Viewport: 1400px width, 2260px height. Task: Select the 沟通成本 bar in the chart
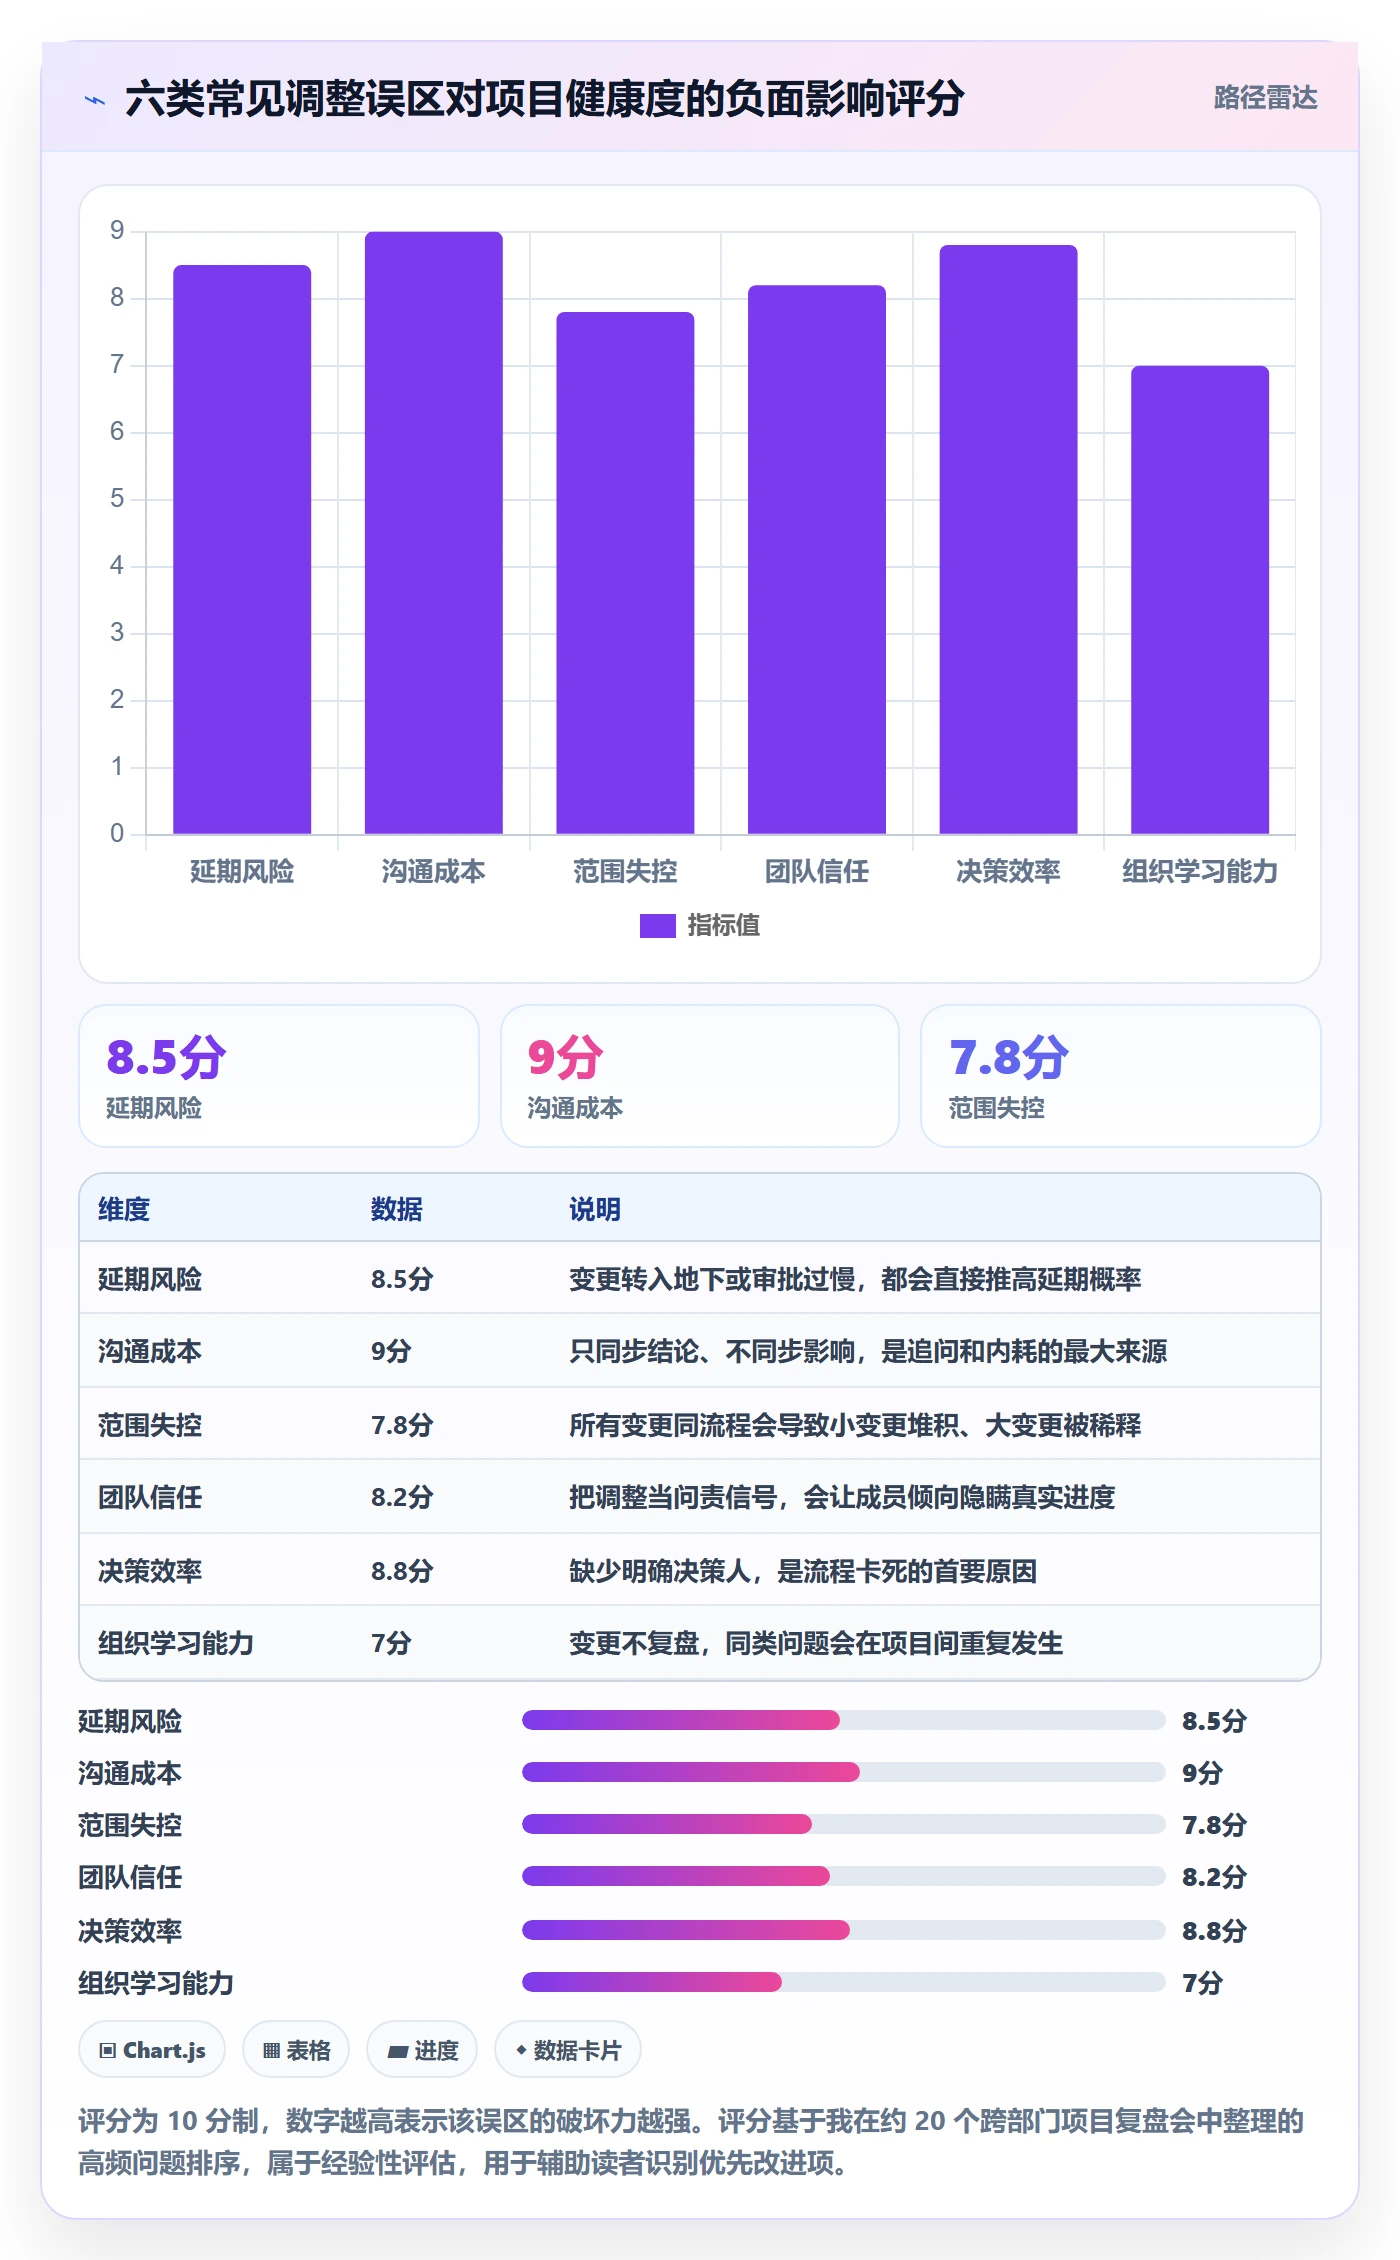(x=433, y=533)
